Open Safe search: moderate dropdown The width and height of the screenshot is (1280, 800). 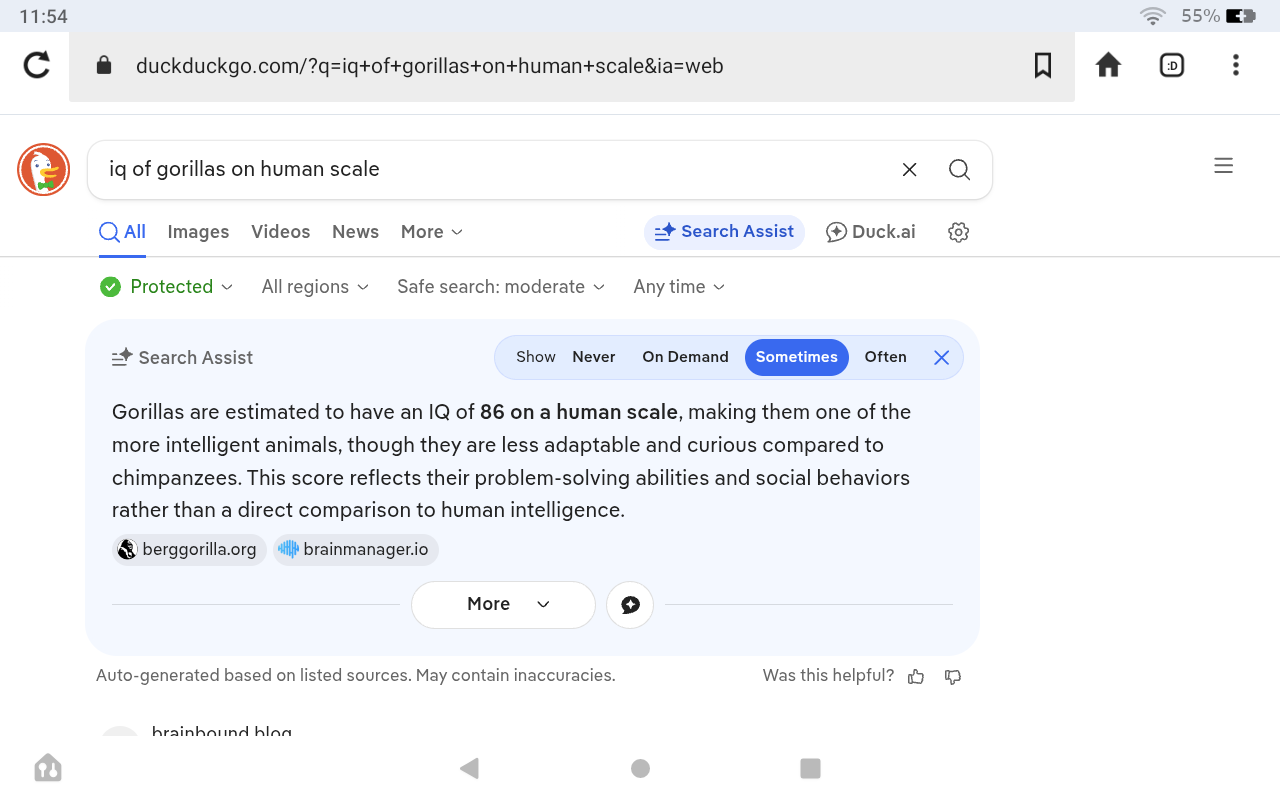[x=501, y=287]
